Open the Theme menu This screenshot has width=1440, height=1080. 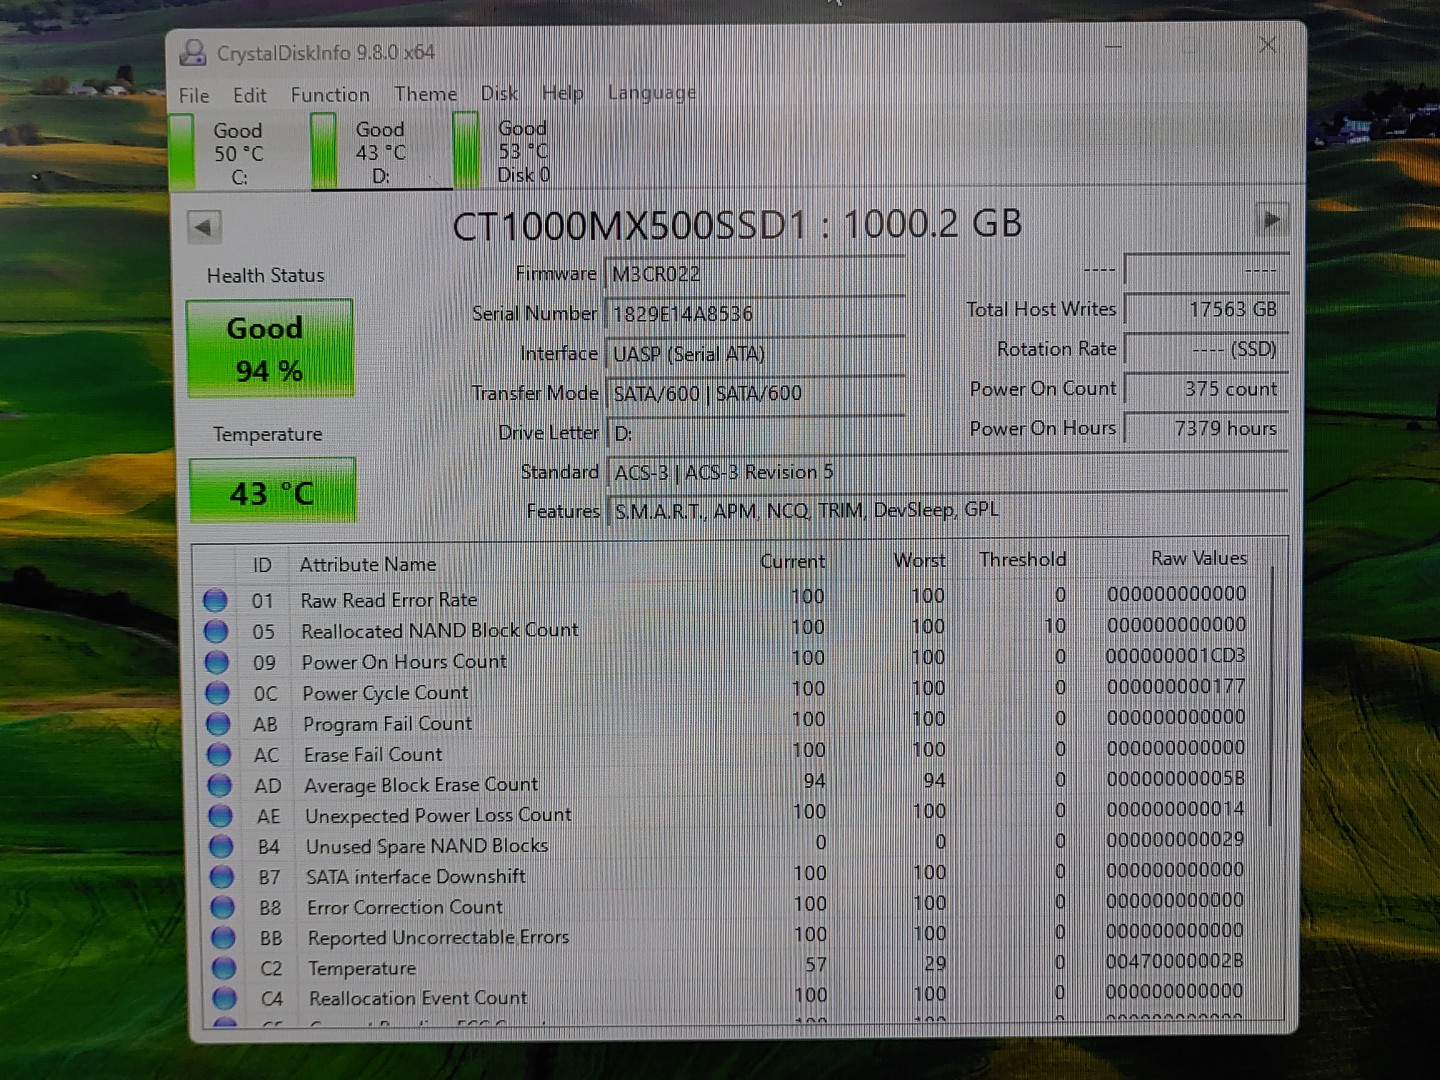[x=425, y=94]
